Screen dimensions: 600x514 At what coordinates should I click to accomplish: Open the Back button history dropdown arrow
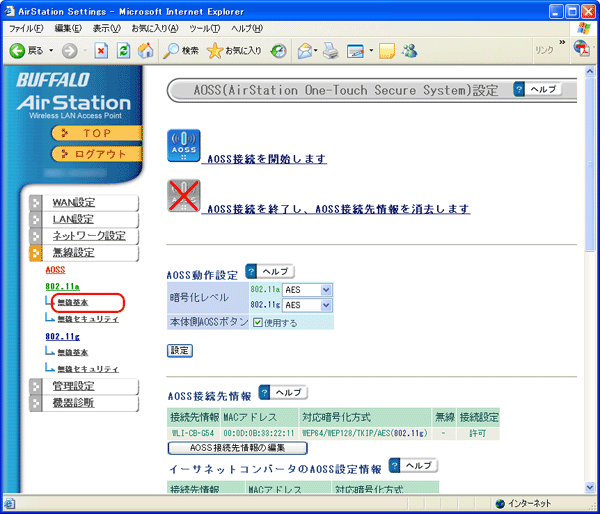51,51
